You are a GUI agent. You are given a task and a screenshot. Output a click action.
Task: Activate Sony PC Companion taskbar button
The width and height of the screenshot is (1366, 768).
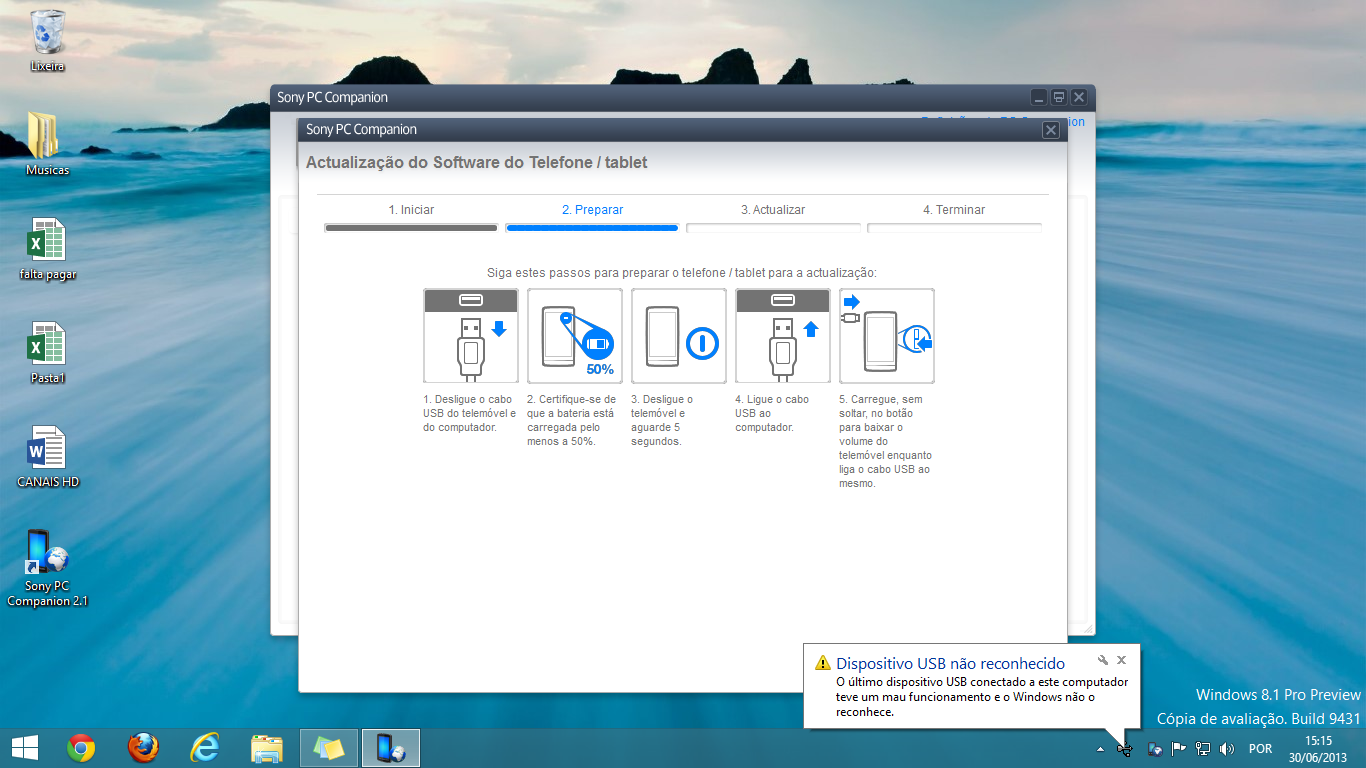click(391, 747)
